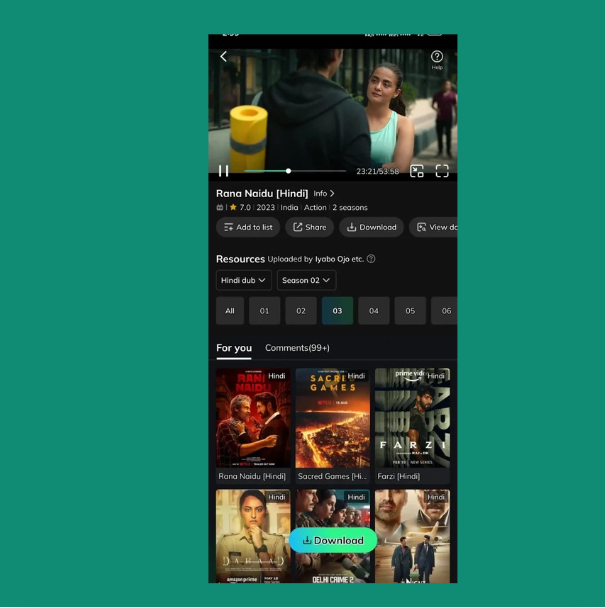The image size is (605, 608).
Task: Enter fullscreen video mode
Action: point(442,171)
